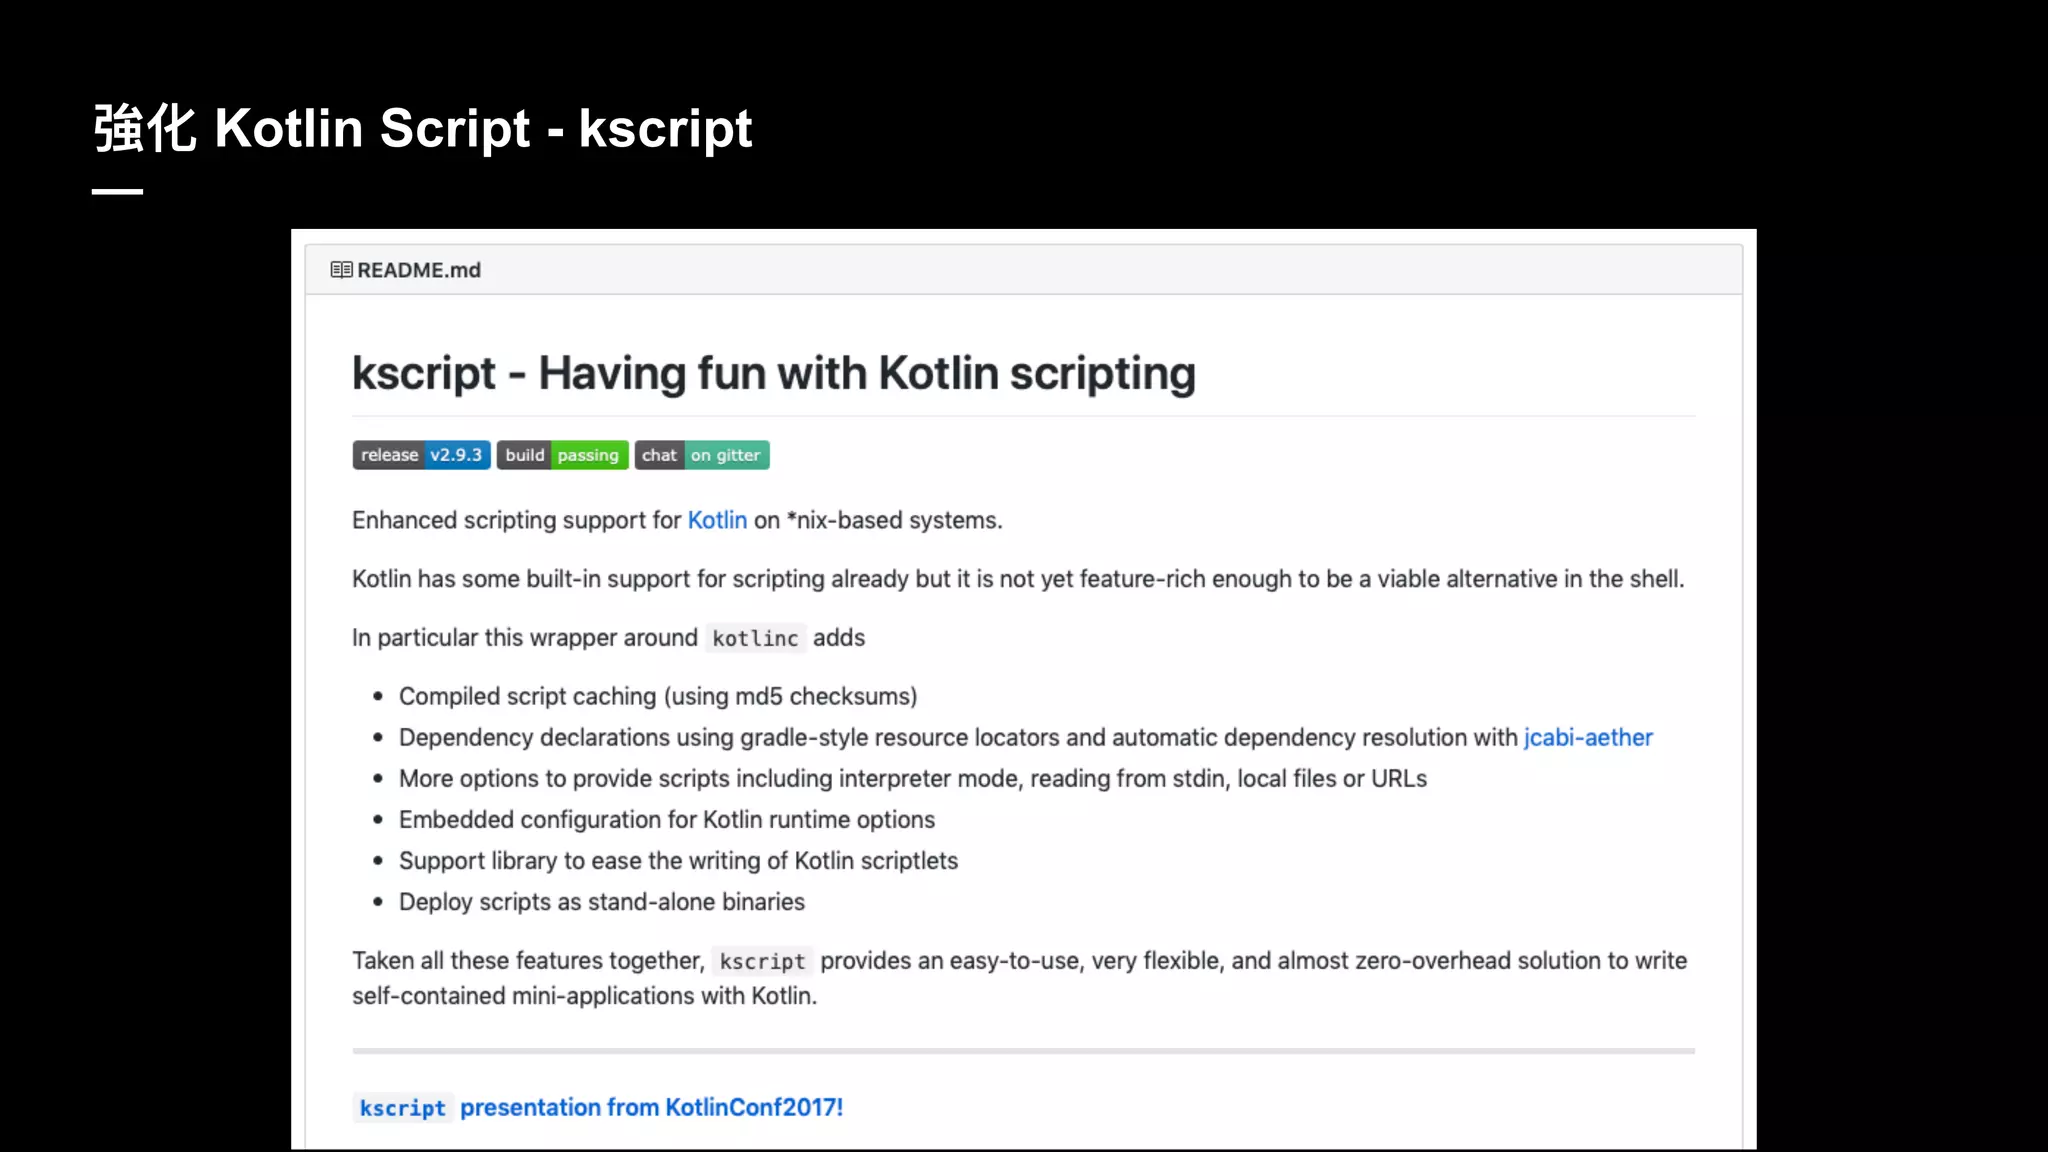Click the More options bullet text

(912, 779)
